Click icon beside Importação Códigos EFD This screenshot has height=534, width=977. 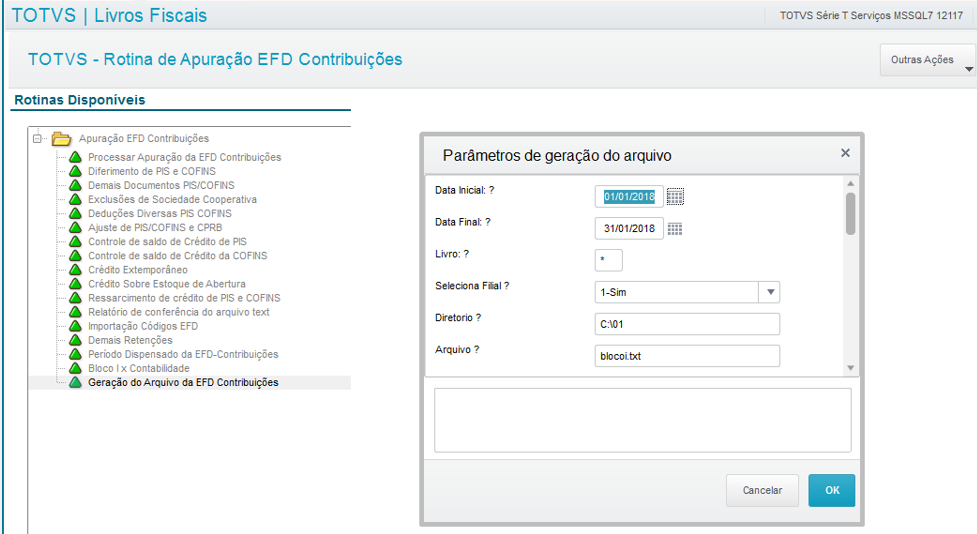tap(75, 326)
